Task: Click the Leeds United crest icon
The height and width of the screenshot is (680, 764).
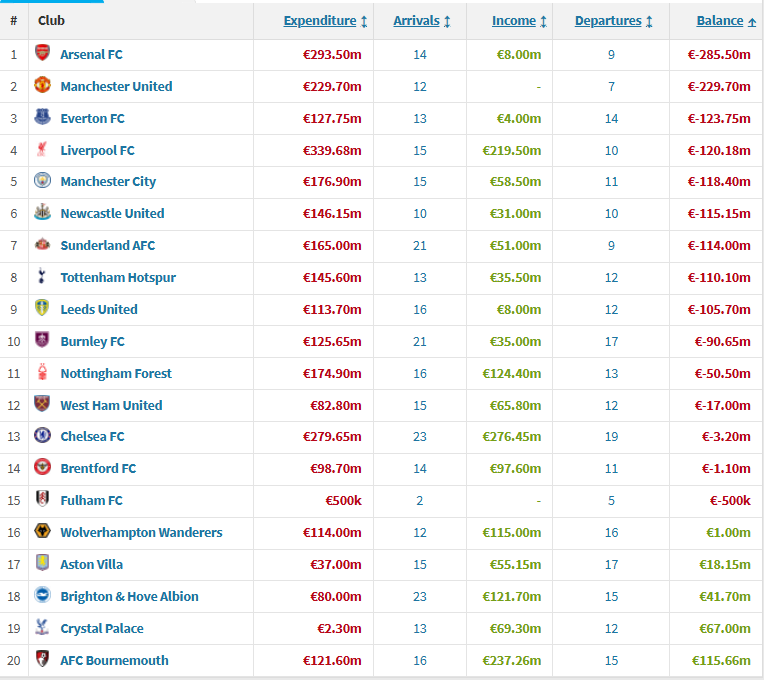Action: (42, 308)
